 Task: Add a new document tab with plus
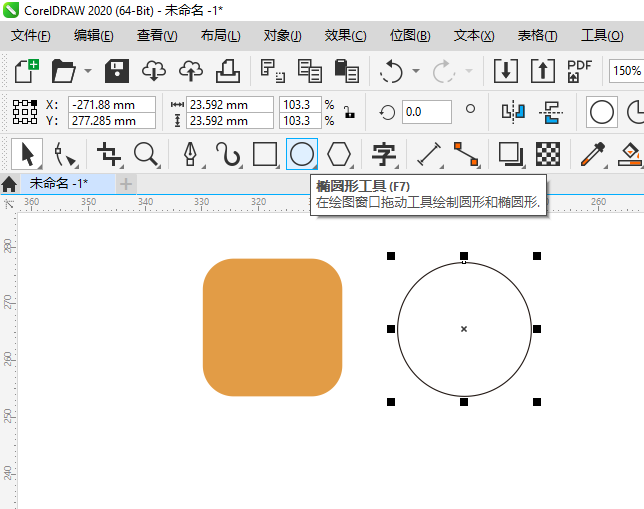(126, 184)
